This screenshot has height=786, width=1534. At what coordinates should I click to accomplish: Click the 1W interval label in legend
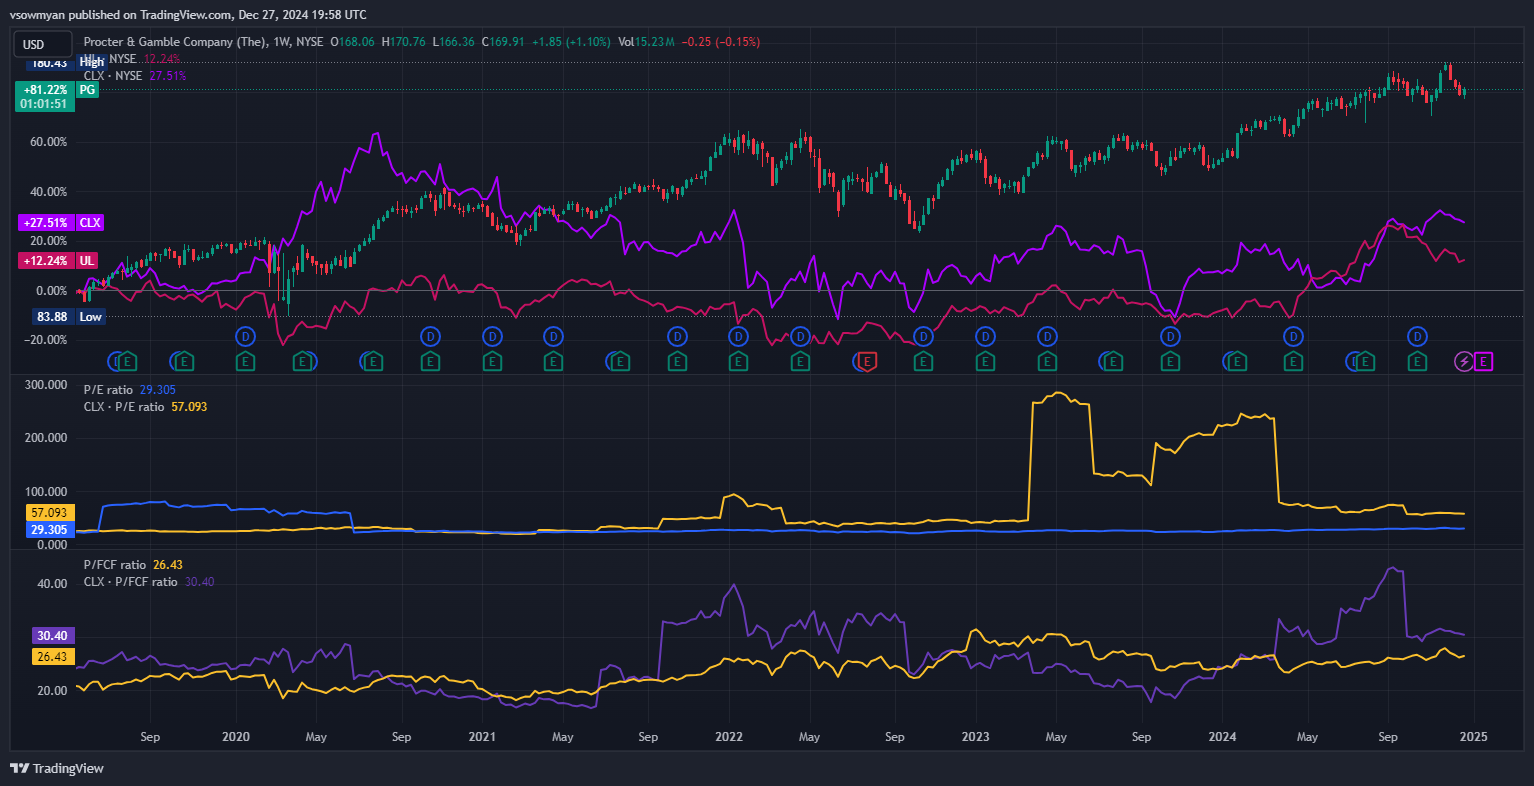(281, 42)
